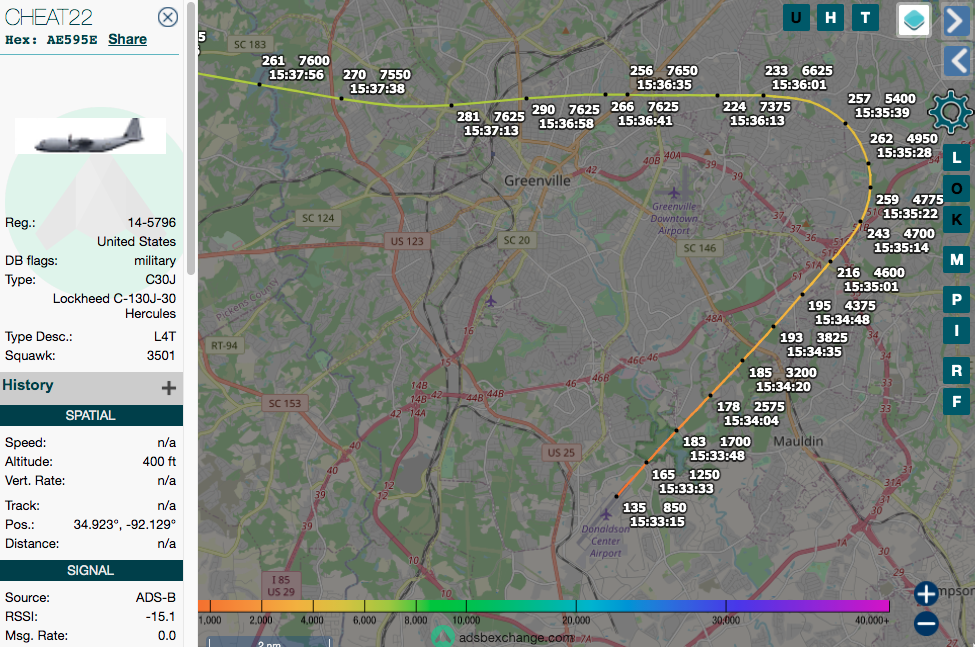Click the sidebar vertical scrollbar
975x647 pixels.
(x=191, y=138)
